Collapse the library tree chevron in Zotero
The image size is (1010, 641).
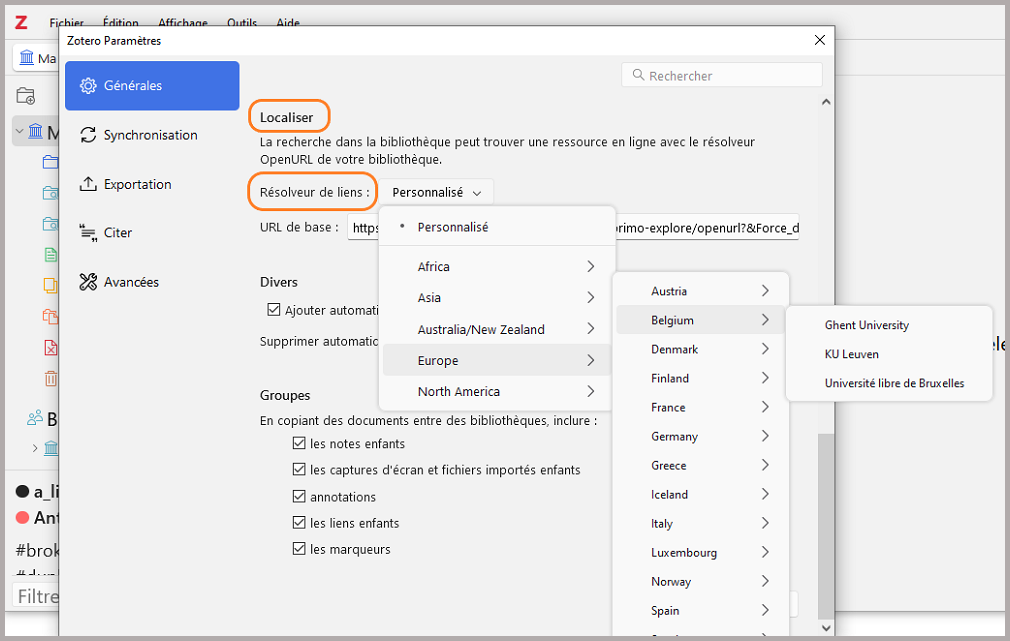tap(19, 131)
